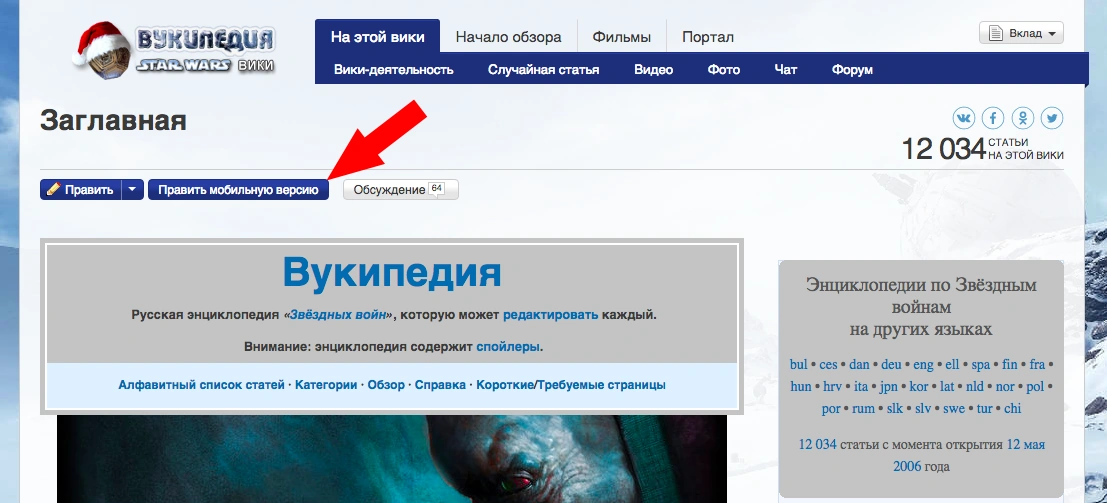Click the 12 034 articles count link in sidebar
The width and height of the screenshot is (1107, 503).
pos(818,444)
